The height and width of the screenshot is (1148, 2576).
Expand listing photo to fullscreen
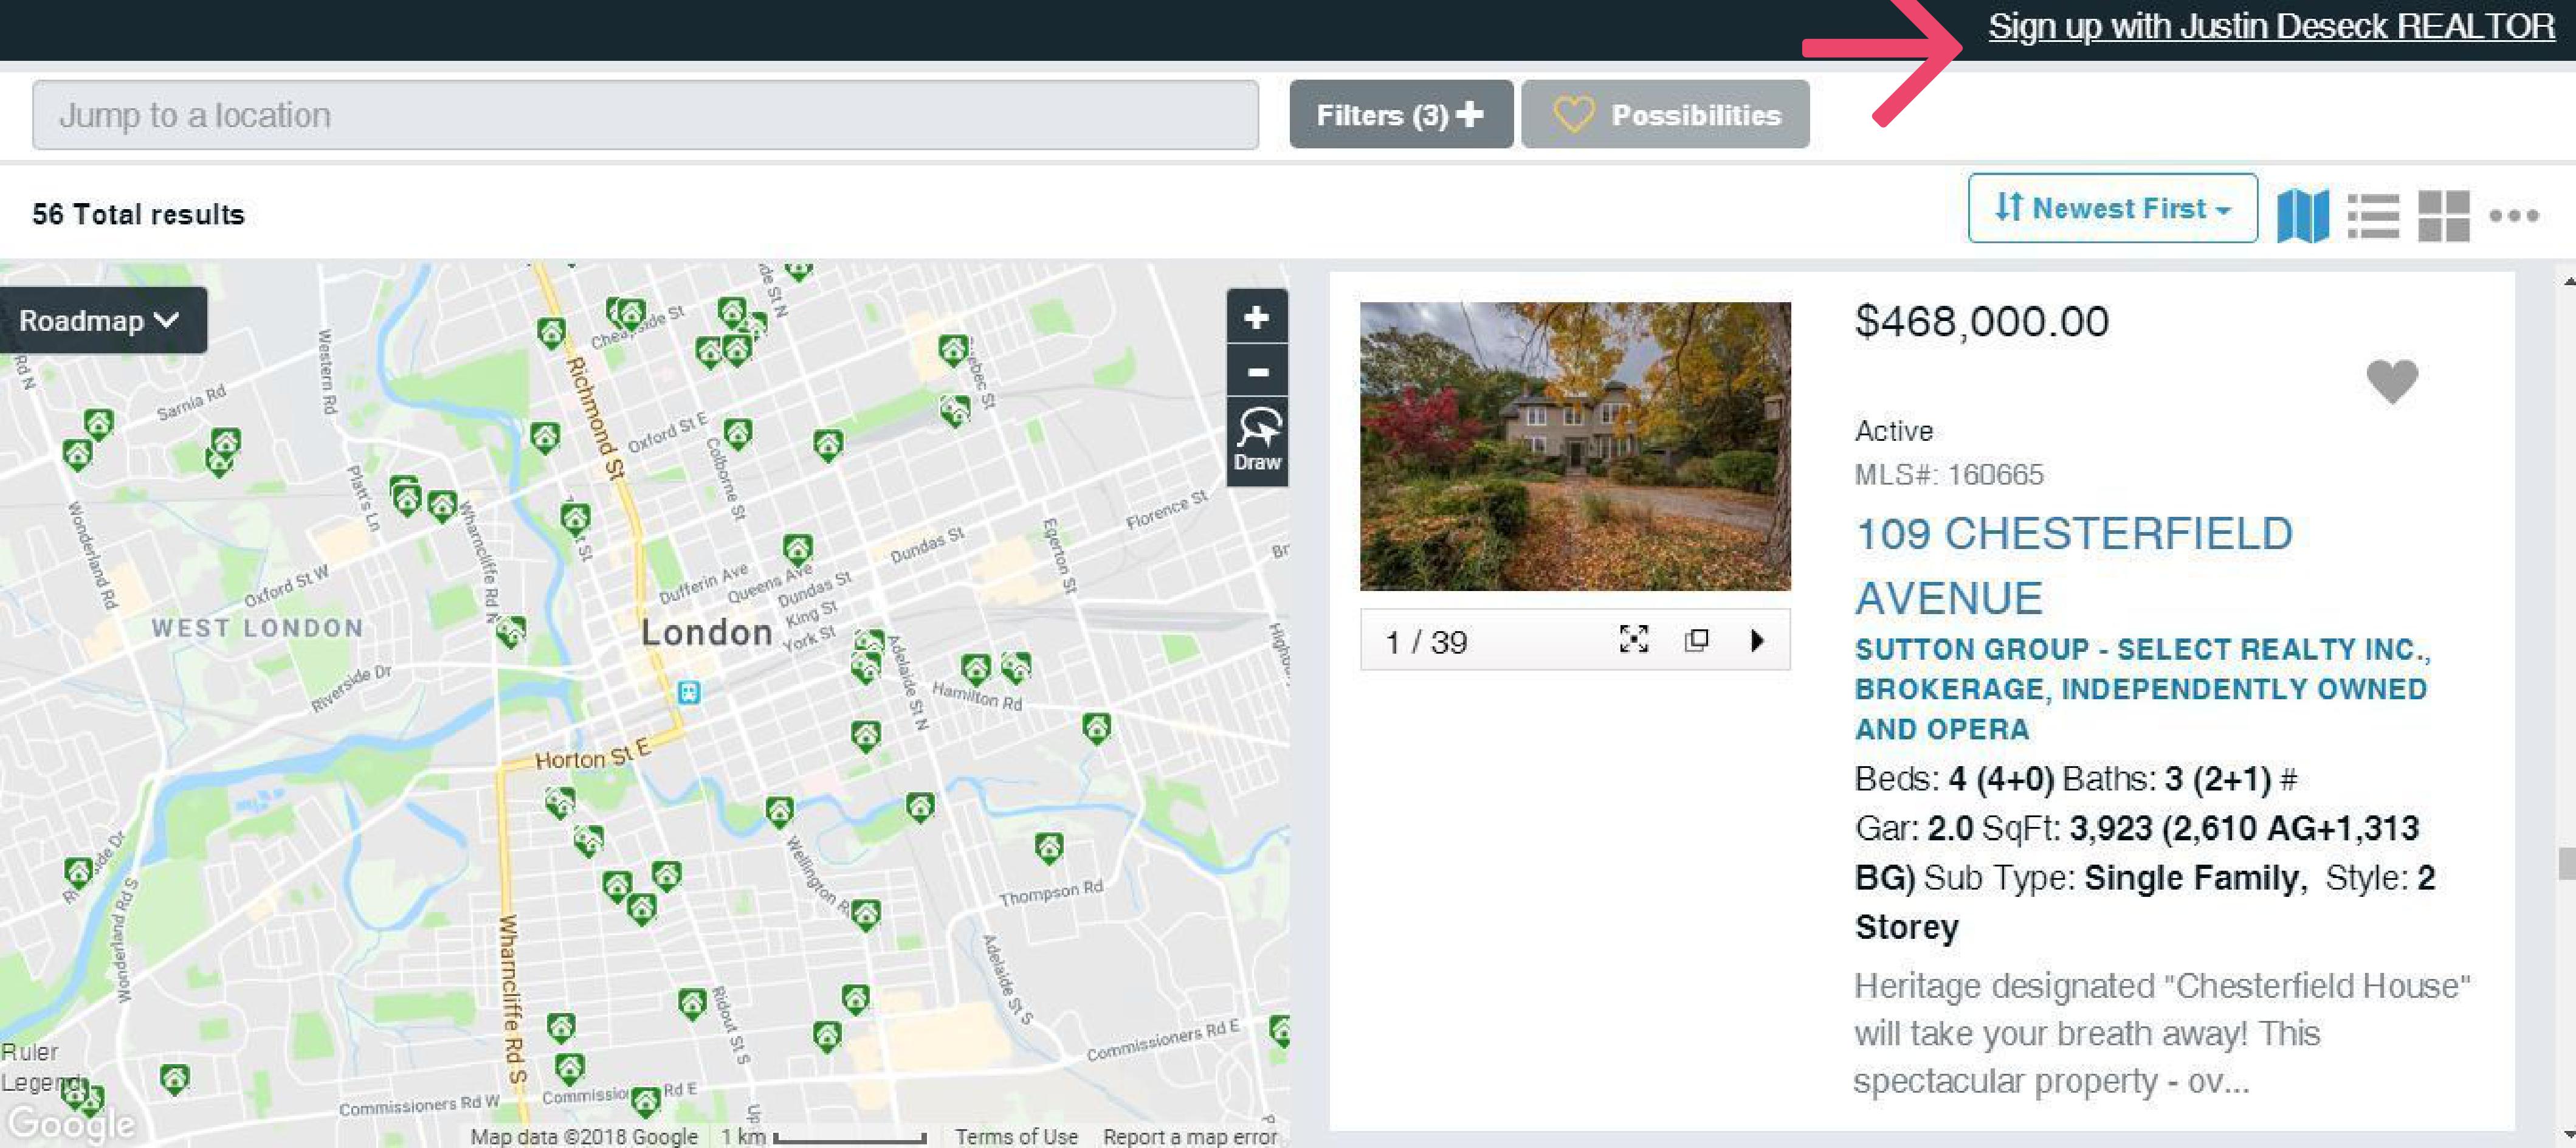1633,639
